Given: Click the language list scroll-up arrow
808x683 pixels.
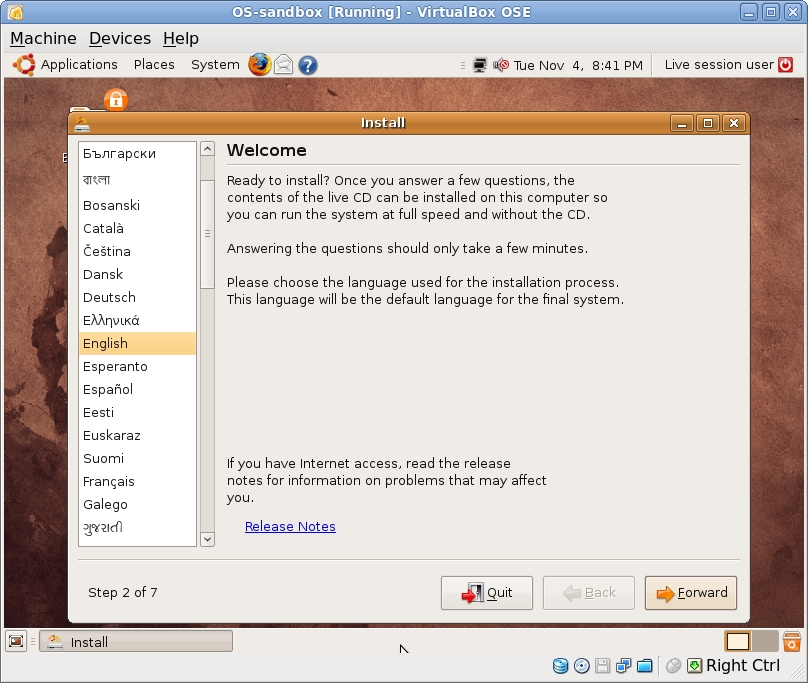Looking at the screenshot, I should pos(207,149).
